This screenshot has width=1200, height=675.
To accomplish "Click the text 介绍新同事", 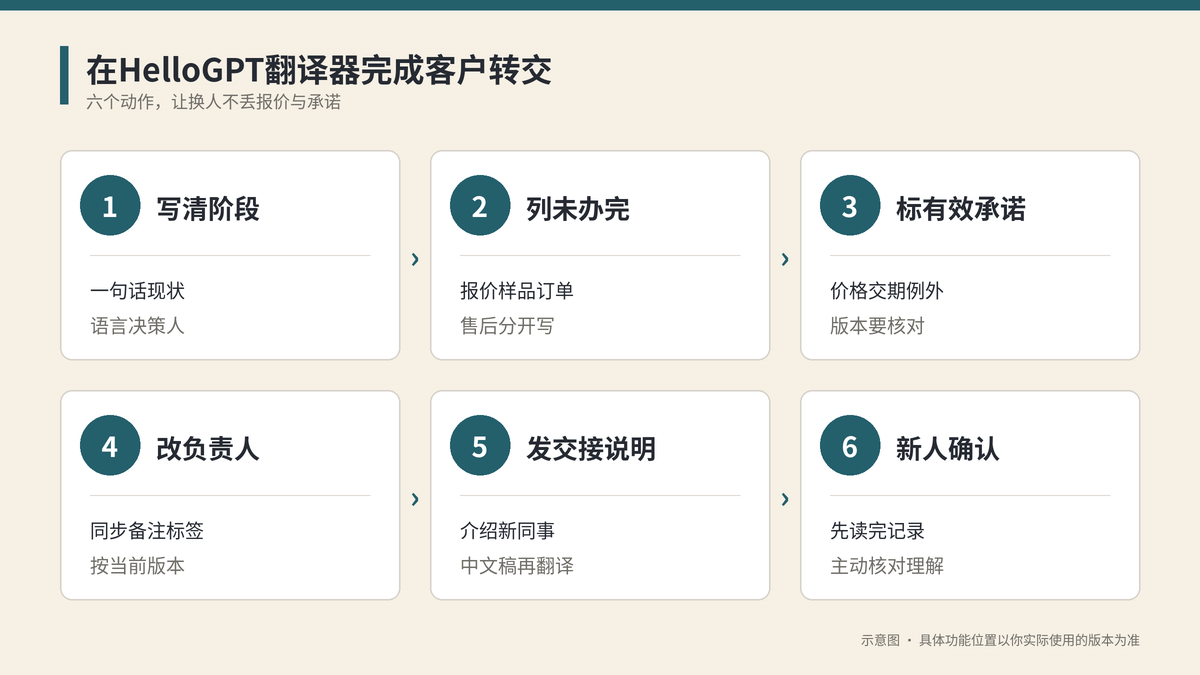I will [508, 531].
